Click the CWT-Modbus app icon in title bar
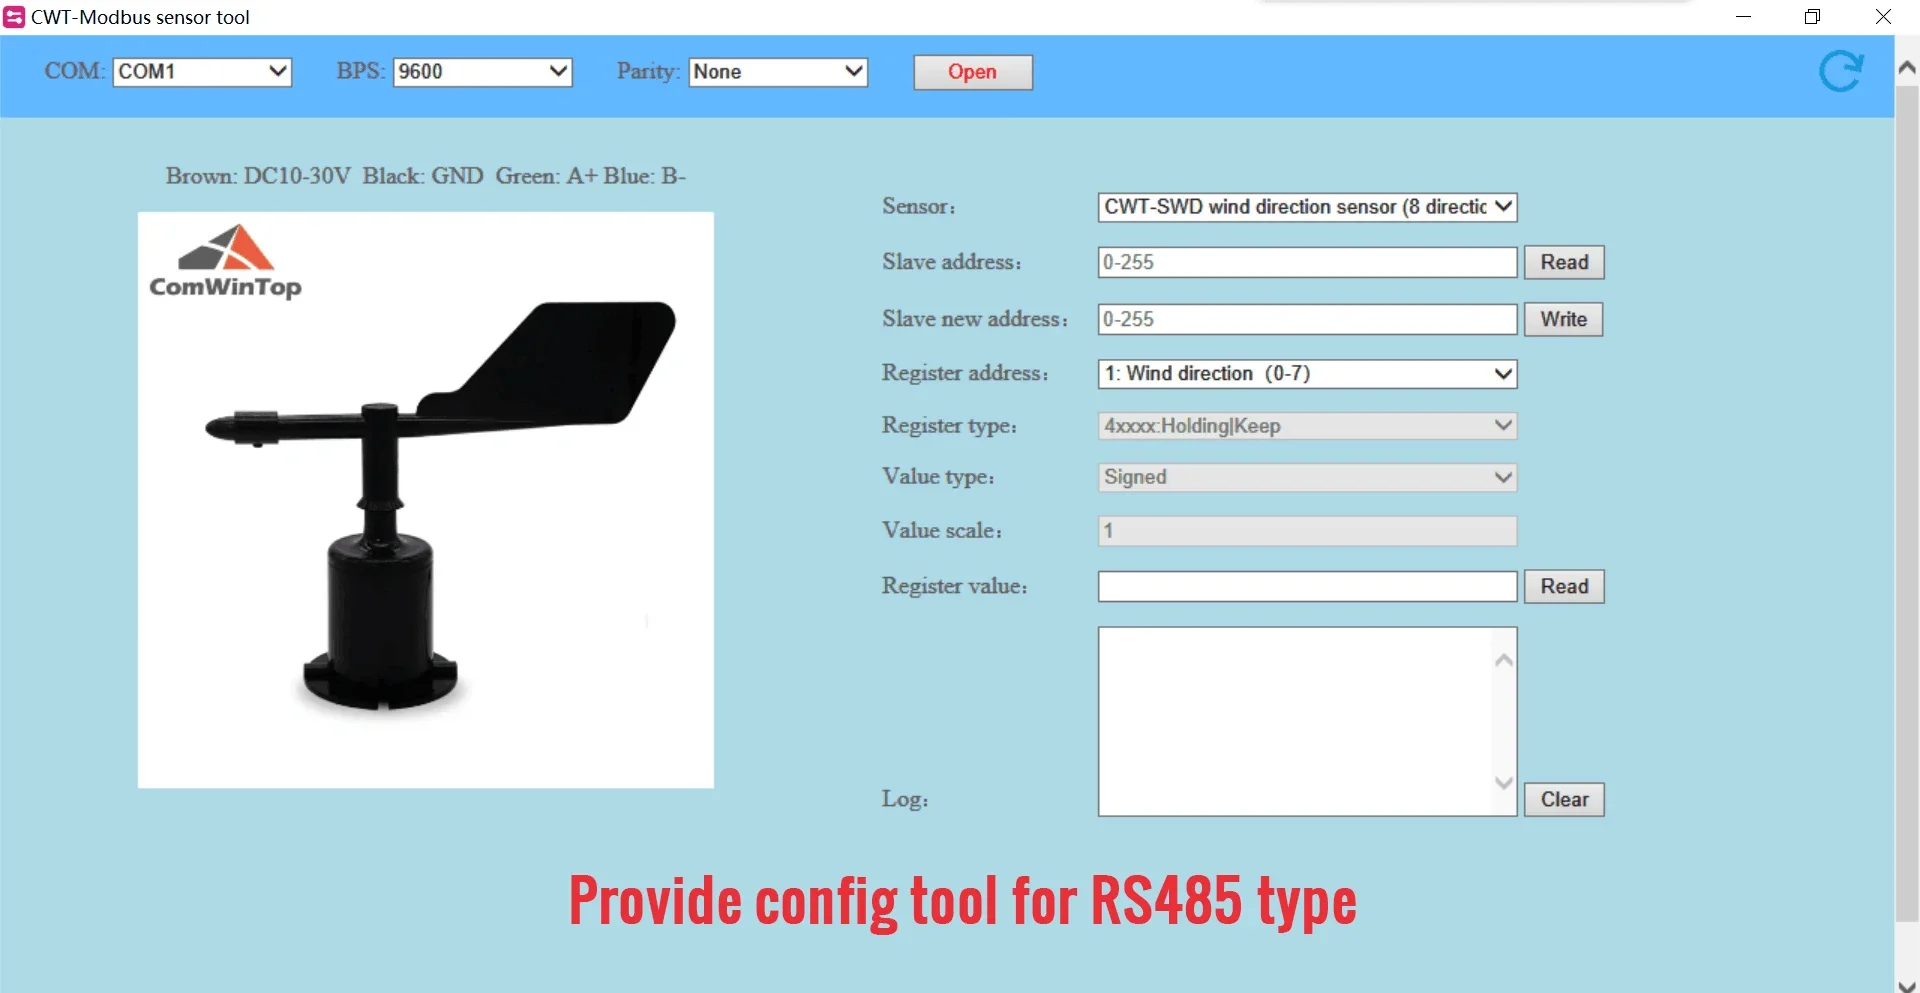 [x=14, y=17]
